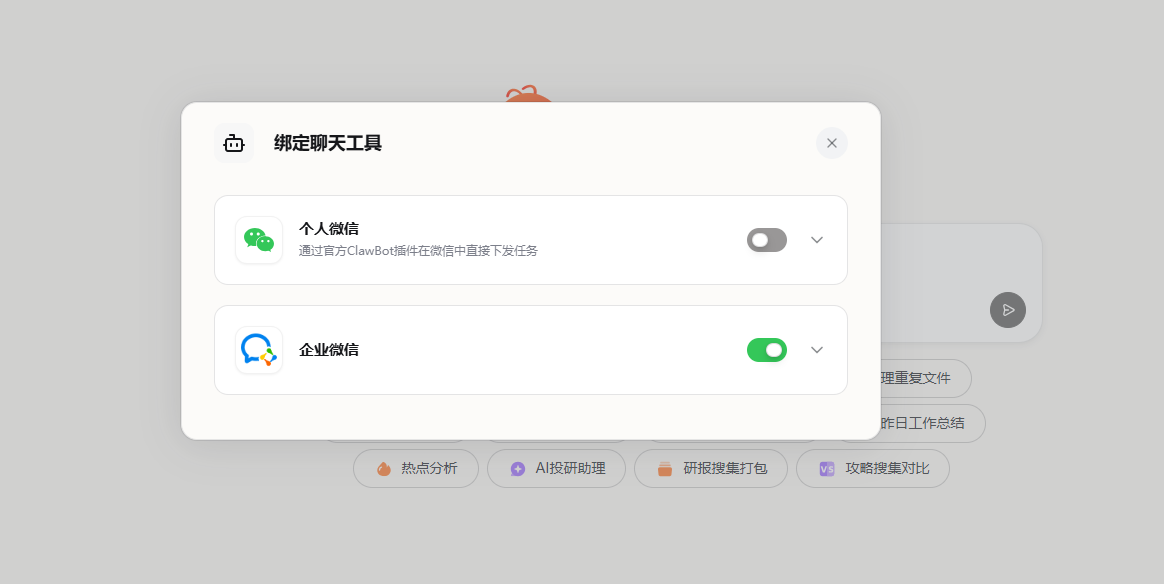Screen dimensions: 1164x584
Task: Select the 研报搜集打包 suggestion chip
Action: point(710,468)
